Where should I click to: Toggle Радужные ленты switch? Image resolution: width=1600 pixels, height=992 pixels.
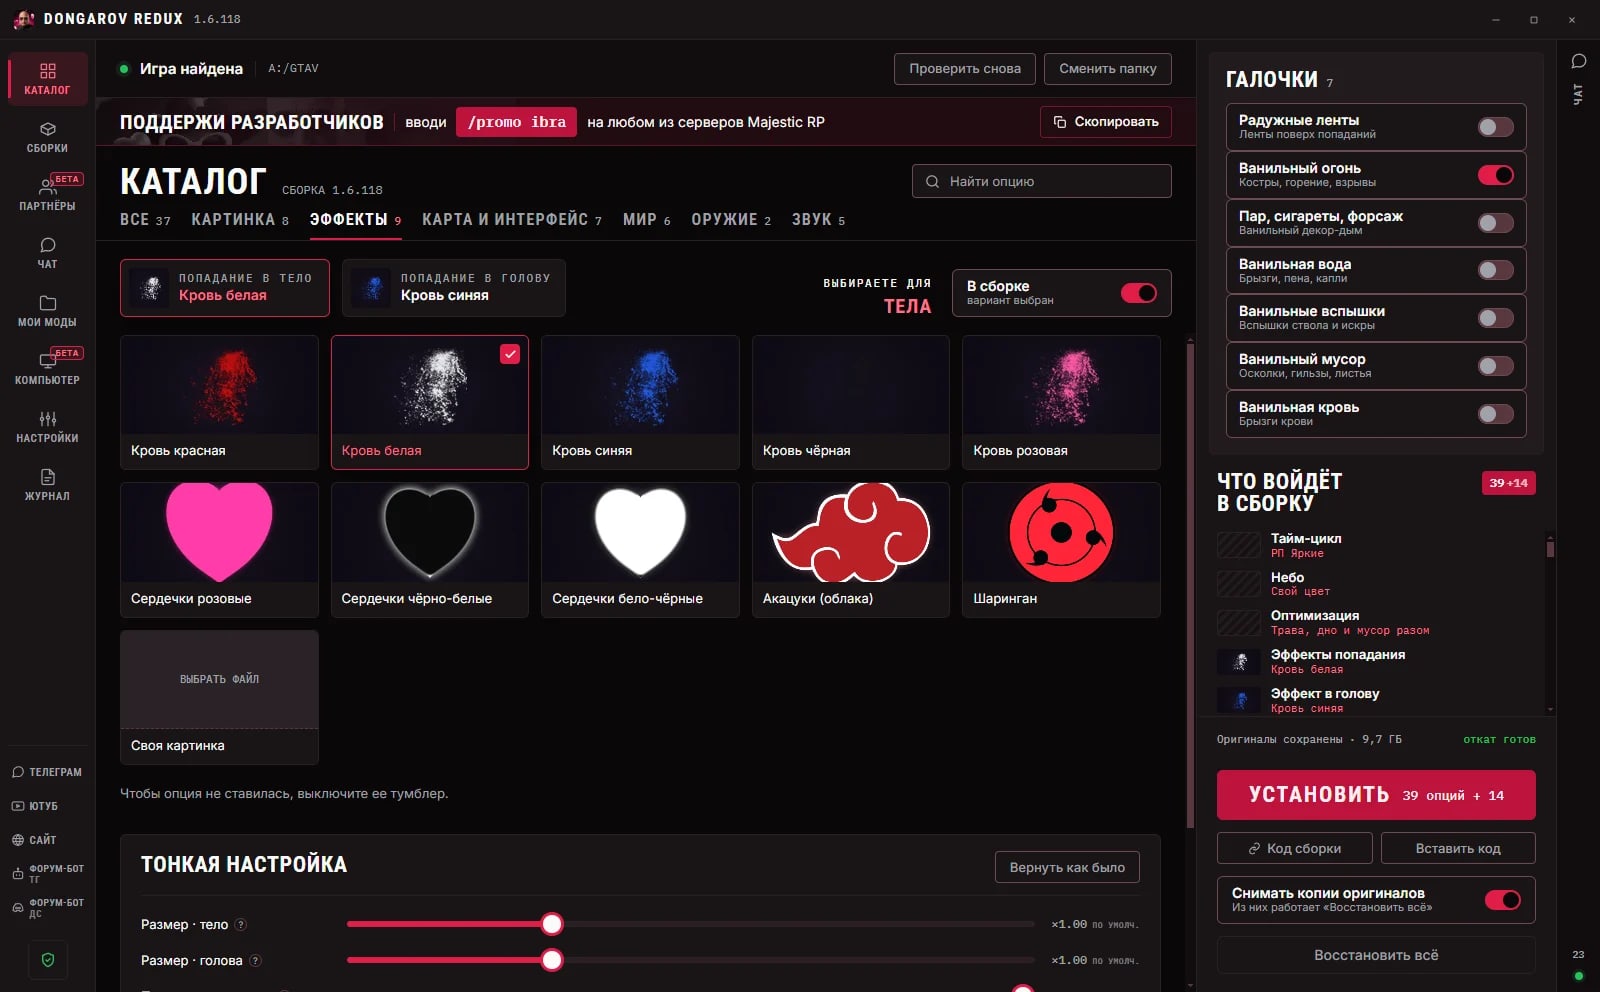(1495, 127)
